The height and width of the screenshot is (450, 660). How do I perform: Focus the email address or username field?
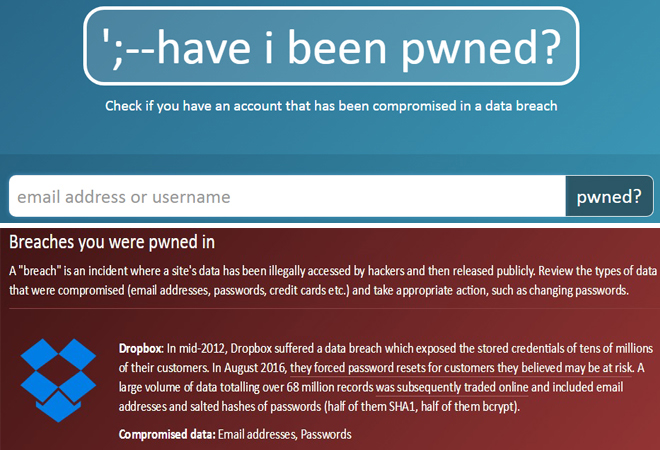[x=286, y=196]
